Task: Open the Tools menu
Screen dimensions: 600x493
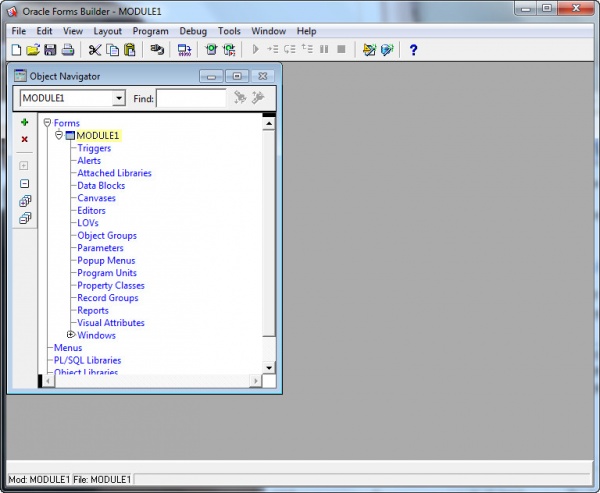Action: point(229,31)
